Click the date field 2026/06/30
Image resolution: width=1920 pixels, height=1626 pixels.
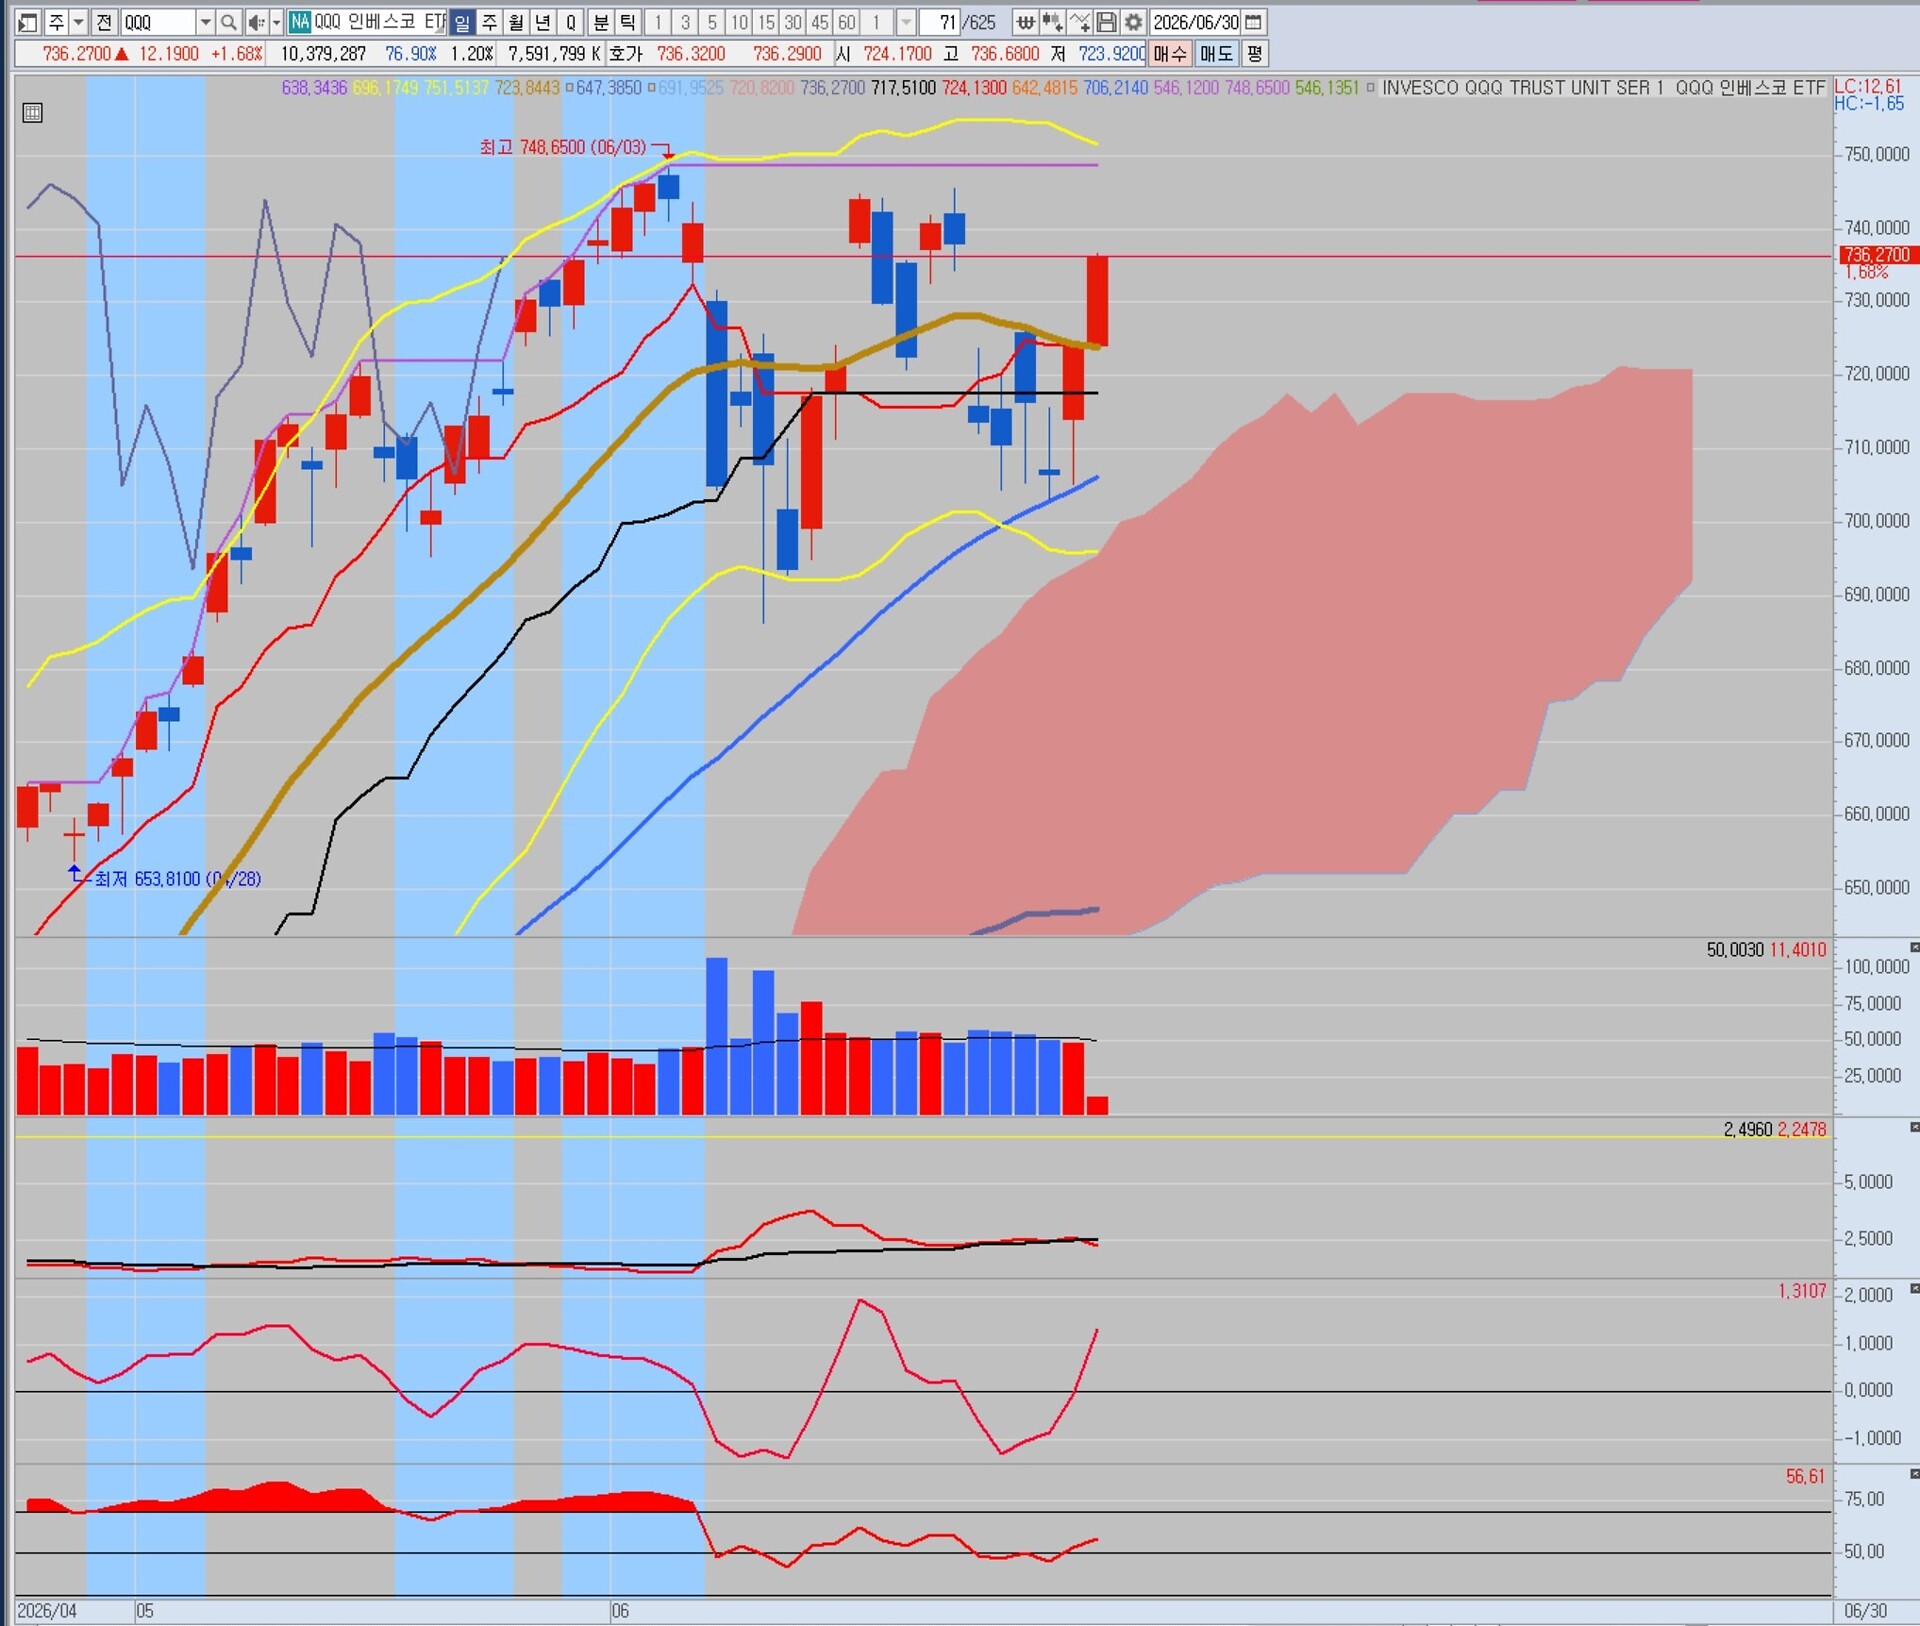coord(1195,22)
